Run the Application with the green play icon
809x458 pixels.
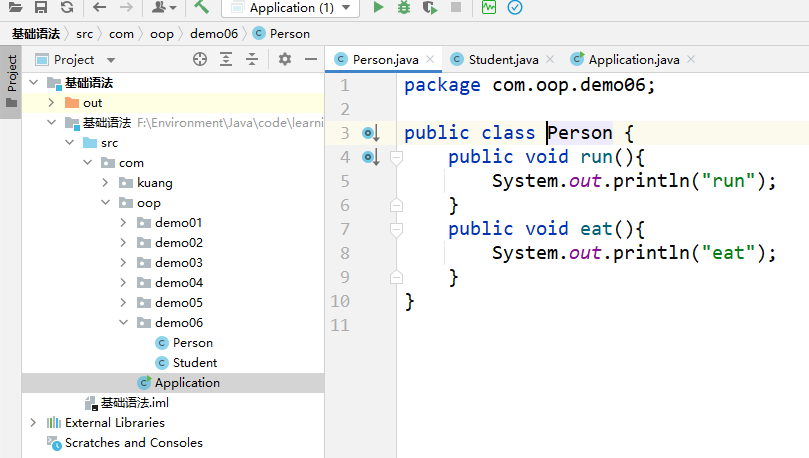tap(378, 7)
